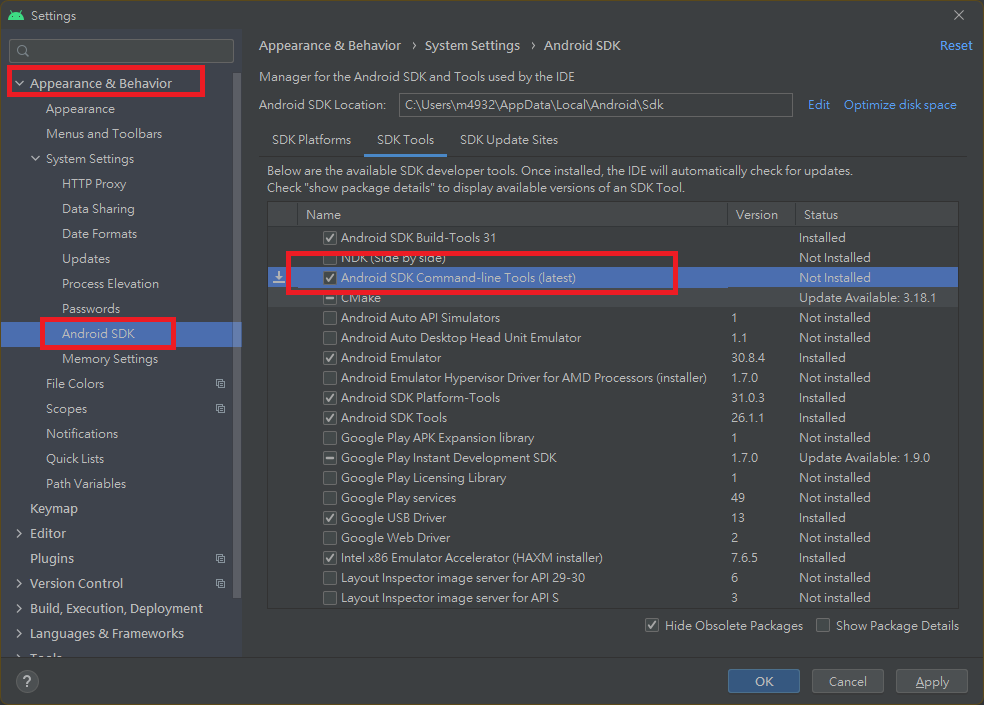This screenshot has width=984, height=705.
Task: Toggle Android SDK Platform-Tools checkbox
Action: point(329,398)
